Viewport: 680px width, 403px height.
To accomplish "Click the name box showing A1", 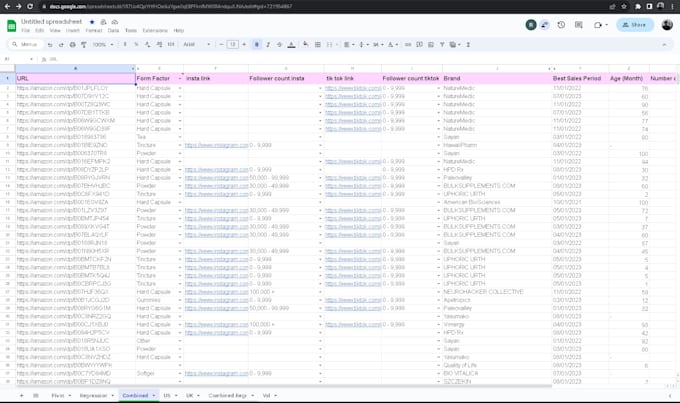I will tap(17, 59).
